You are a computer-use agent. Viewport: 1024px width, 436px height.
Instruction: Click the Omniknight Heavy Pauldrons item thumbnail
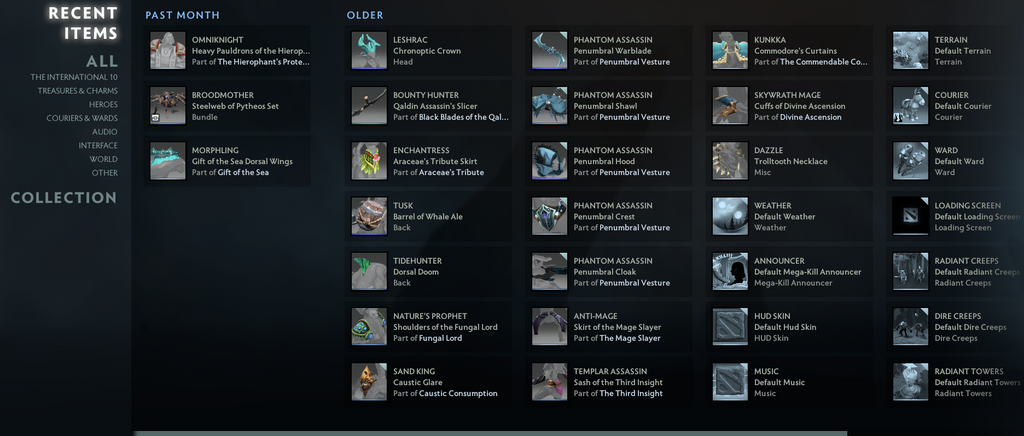click(x=168, y=50)
